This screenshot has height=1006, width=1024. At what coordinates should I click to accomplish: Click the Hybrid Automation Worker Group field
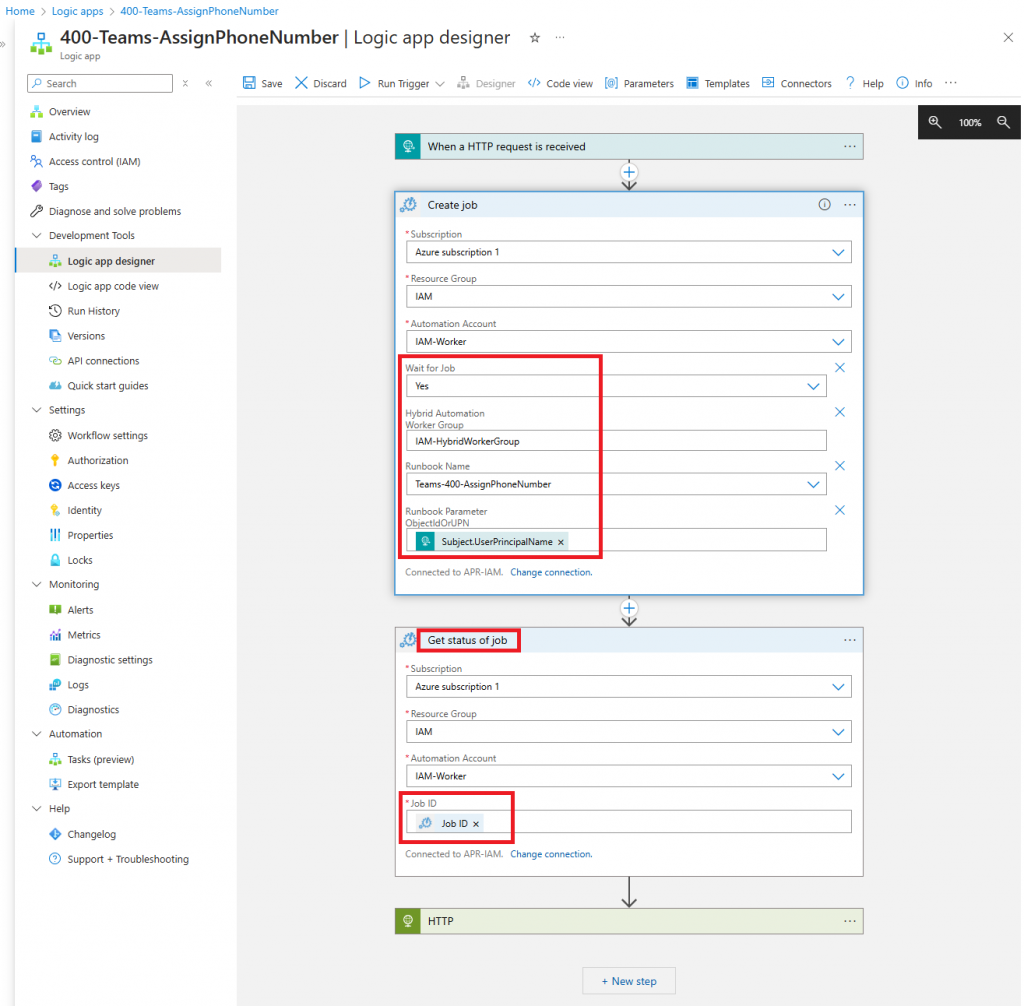point(616,441)
